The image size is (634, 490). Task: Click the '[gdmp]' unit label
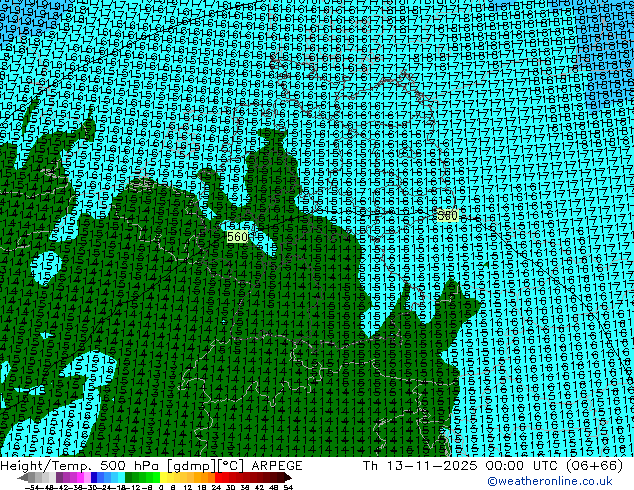(x=192, y=466)
